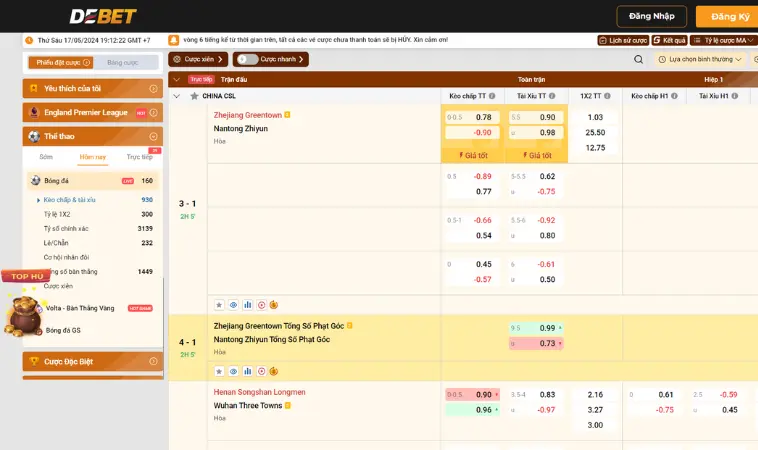
Task: Toggle eye icon under corner kicks match row
Action: (233, 370)
